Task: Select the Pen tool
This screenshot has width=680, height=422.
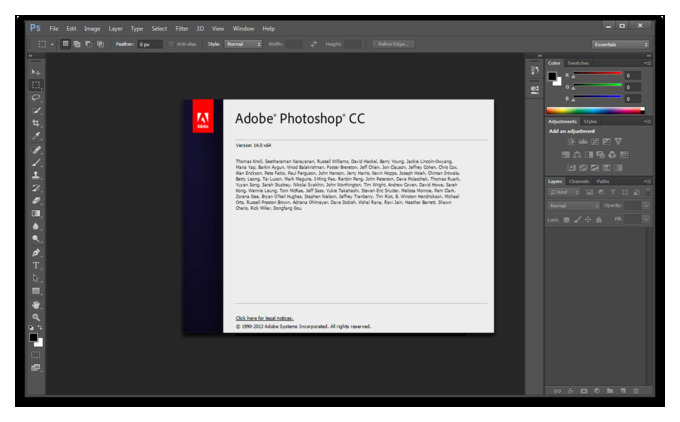Action: coord(36,252)
